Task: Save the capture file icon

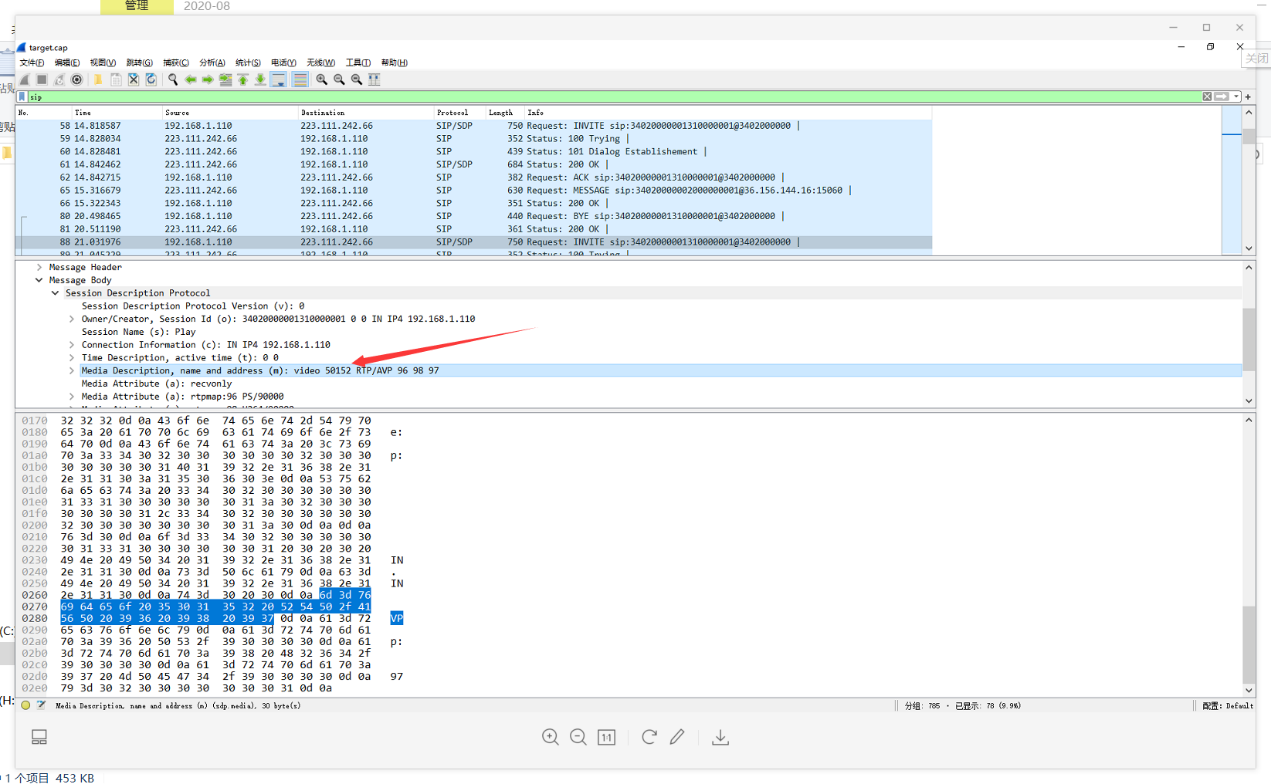Action: [x=116, y=79]
